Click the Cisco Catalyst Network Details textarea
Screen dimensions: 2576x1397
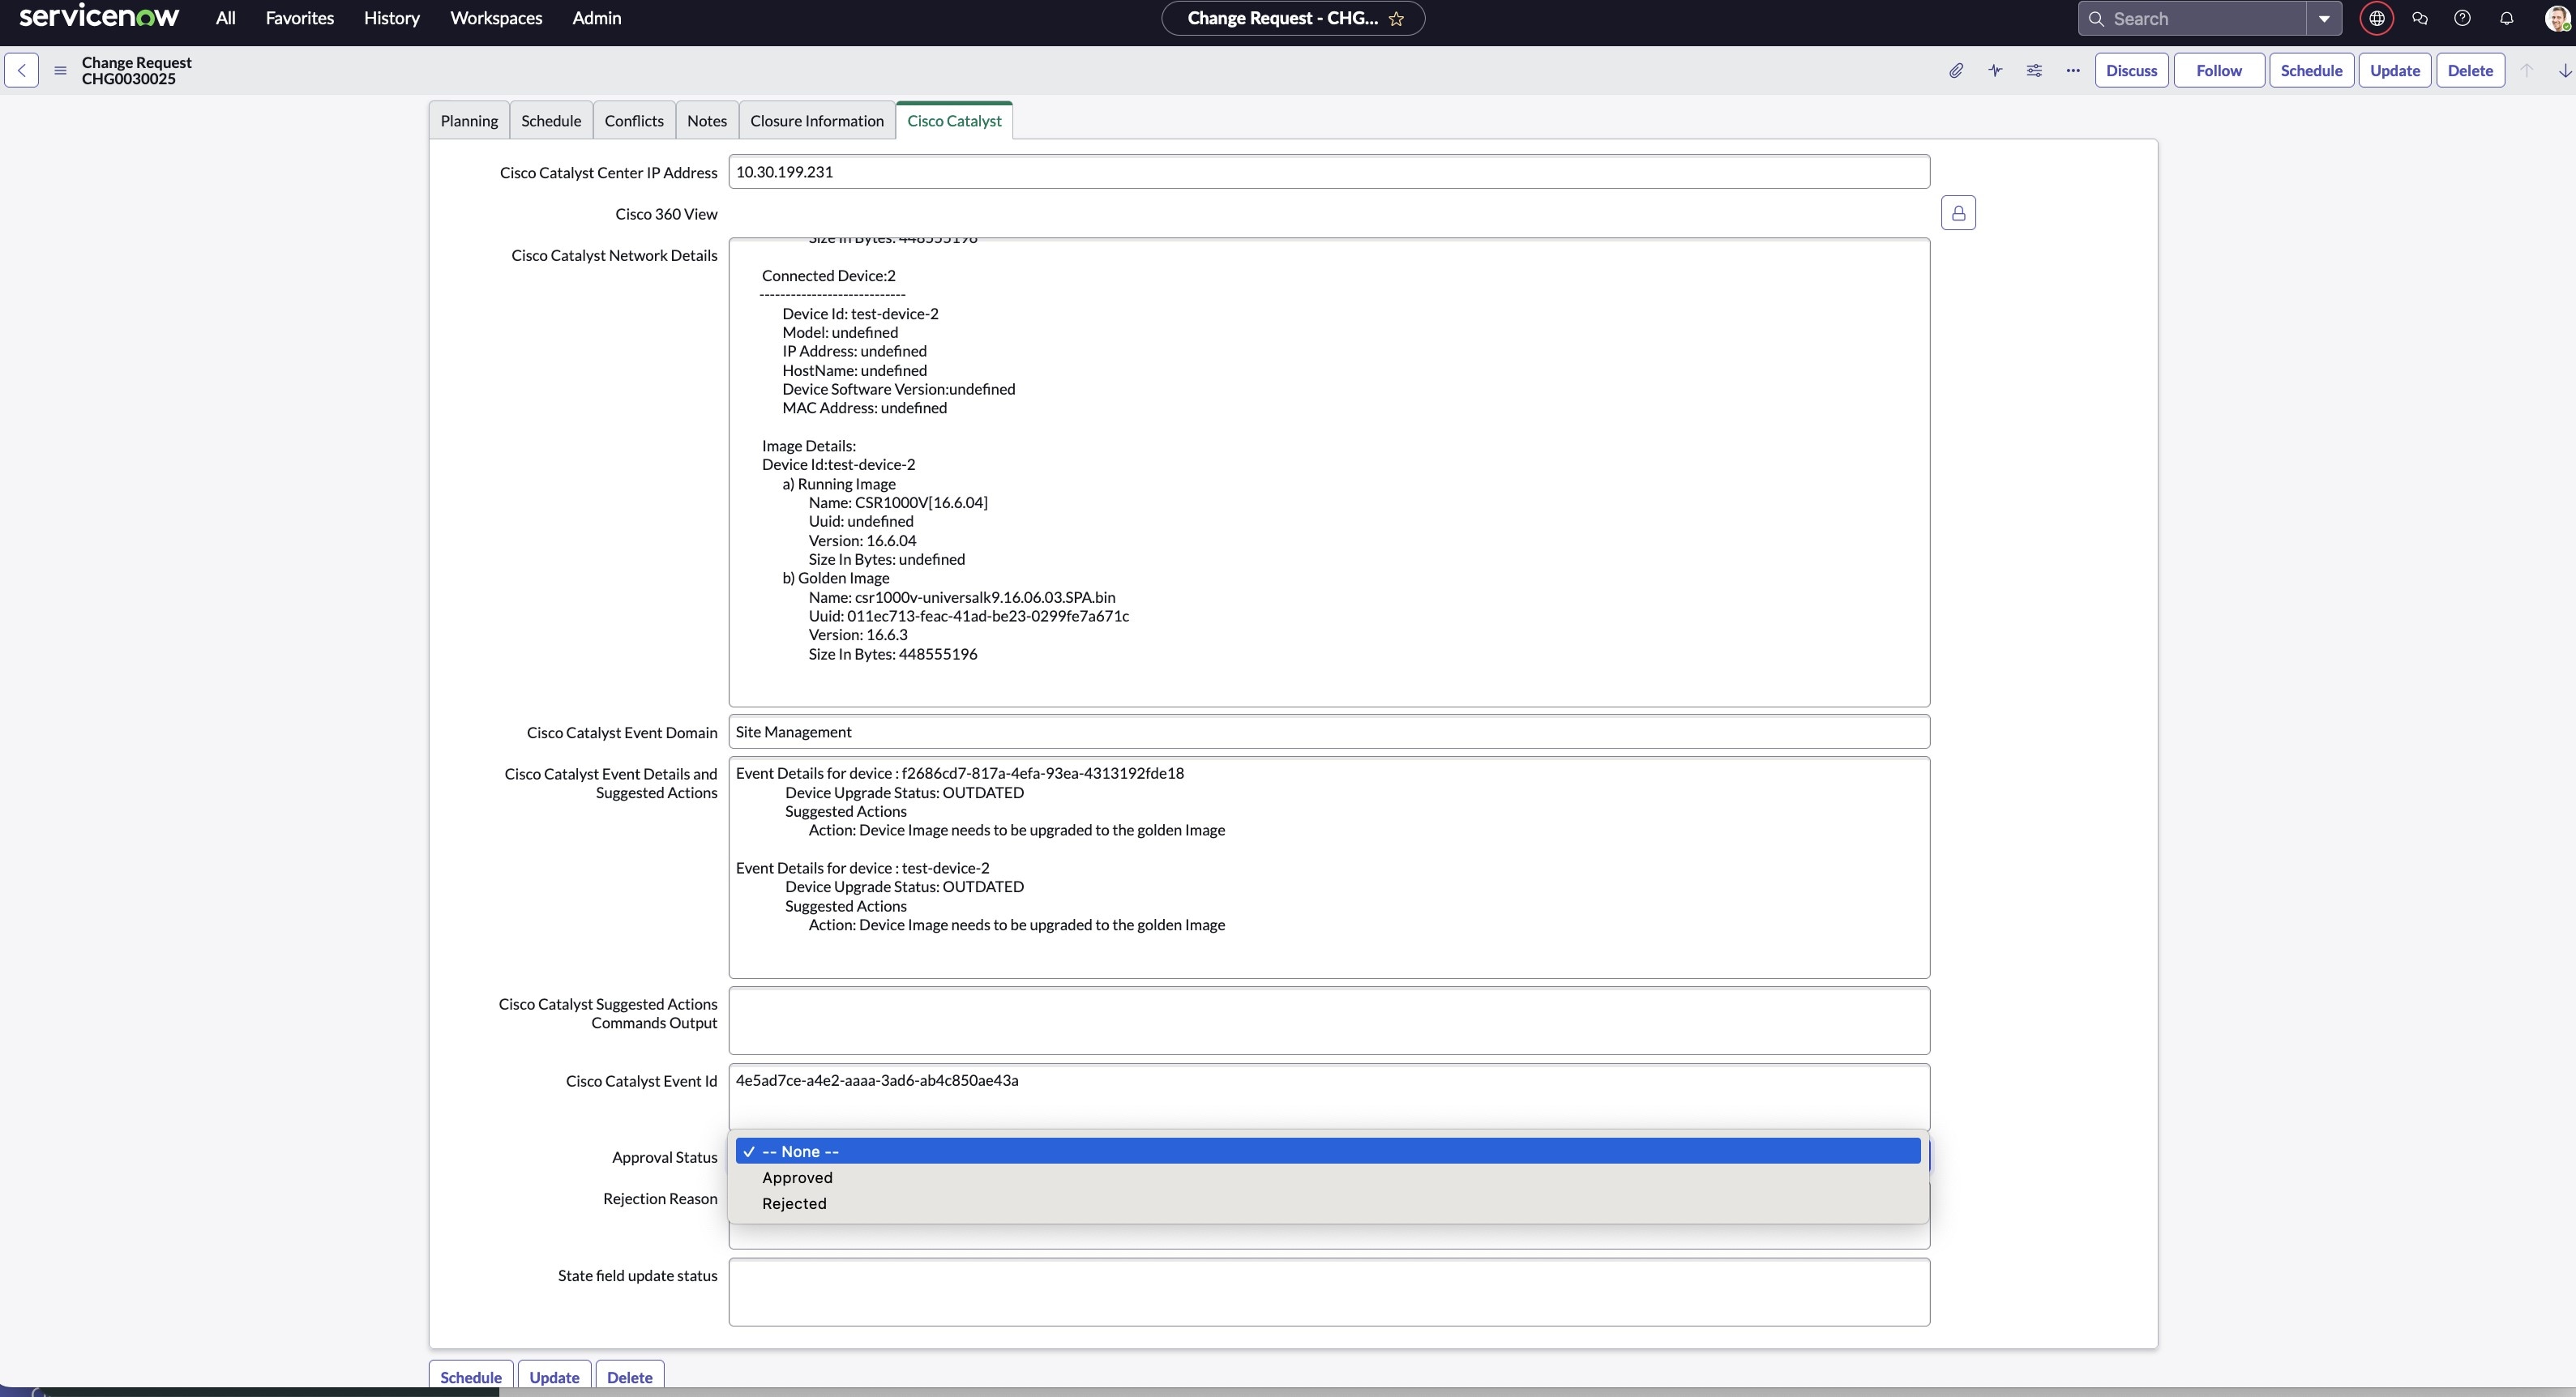tap(1329, 472)
